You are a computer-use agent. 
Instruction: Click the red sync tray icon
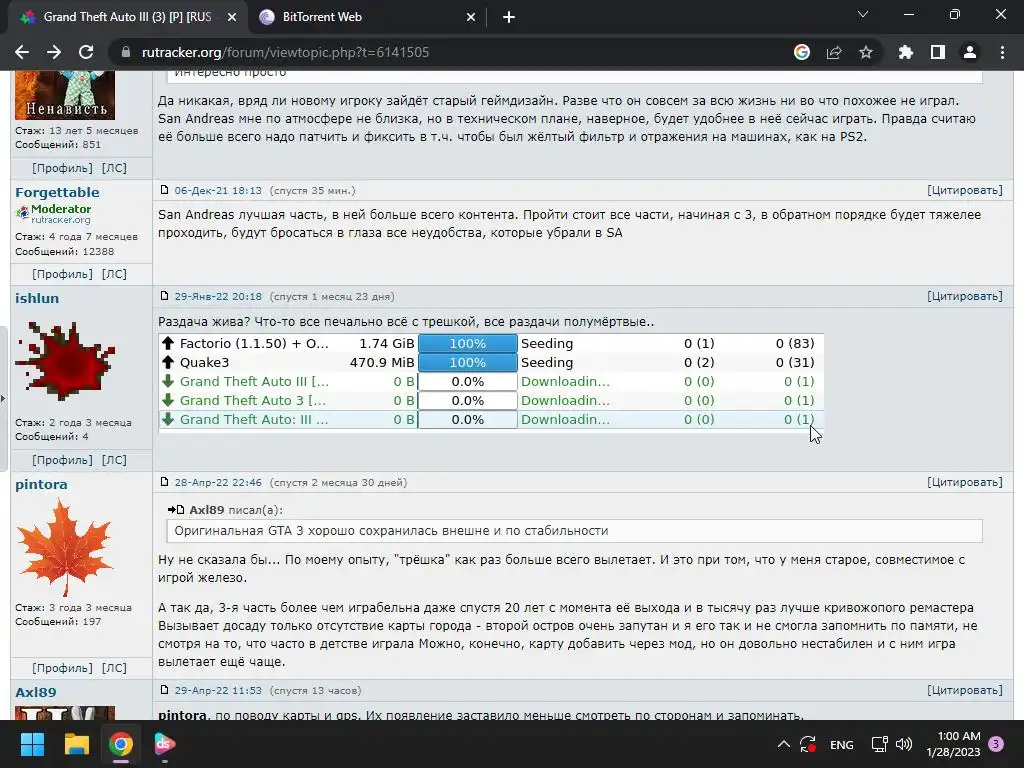(808, 744)
